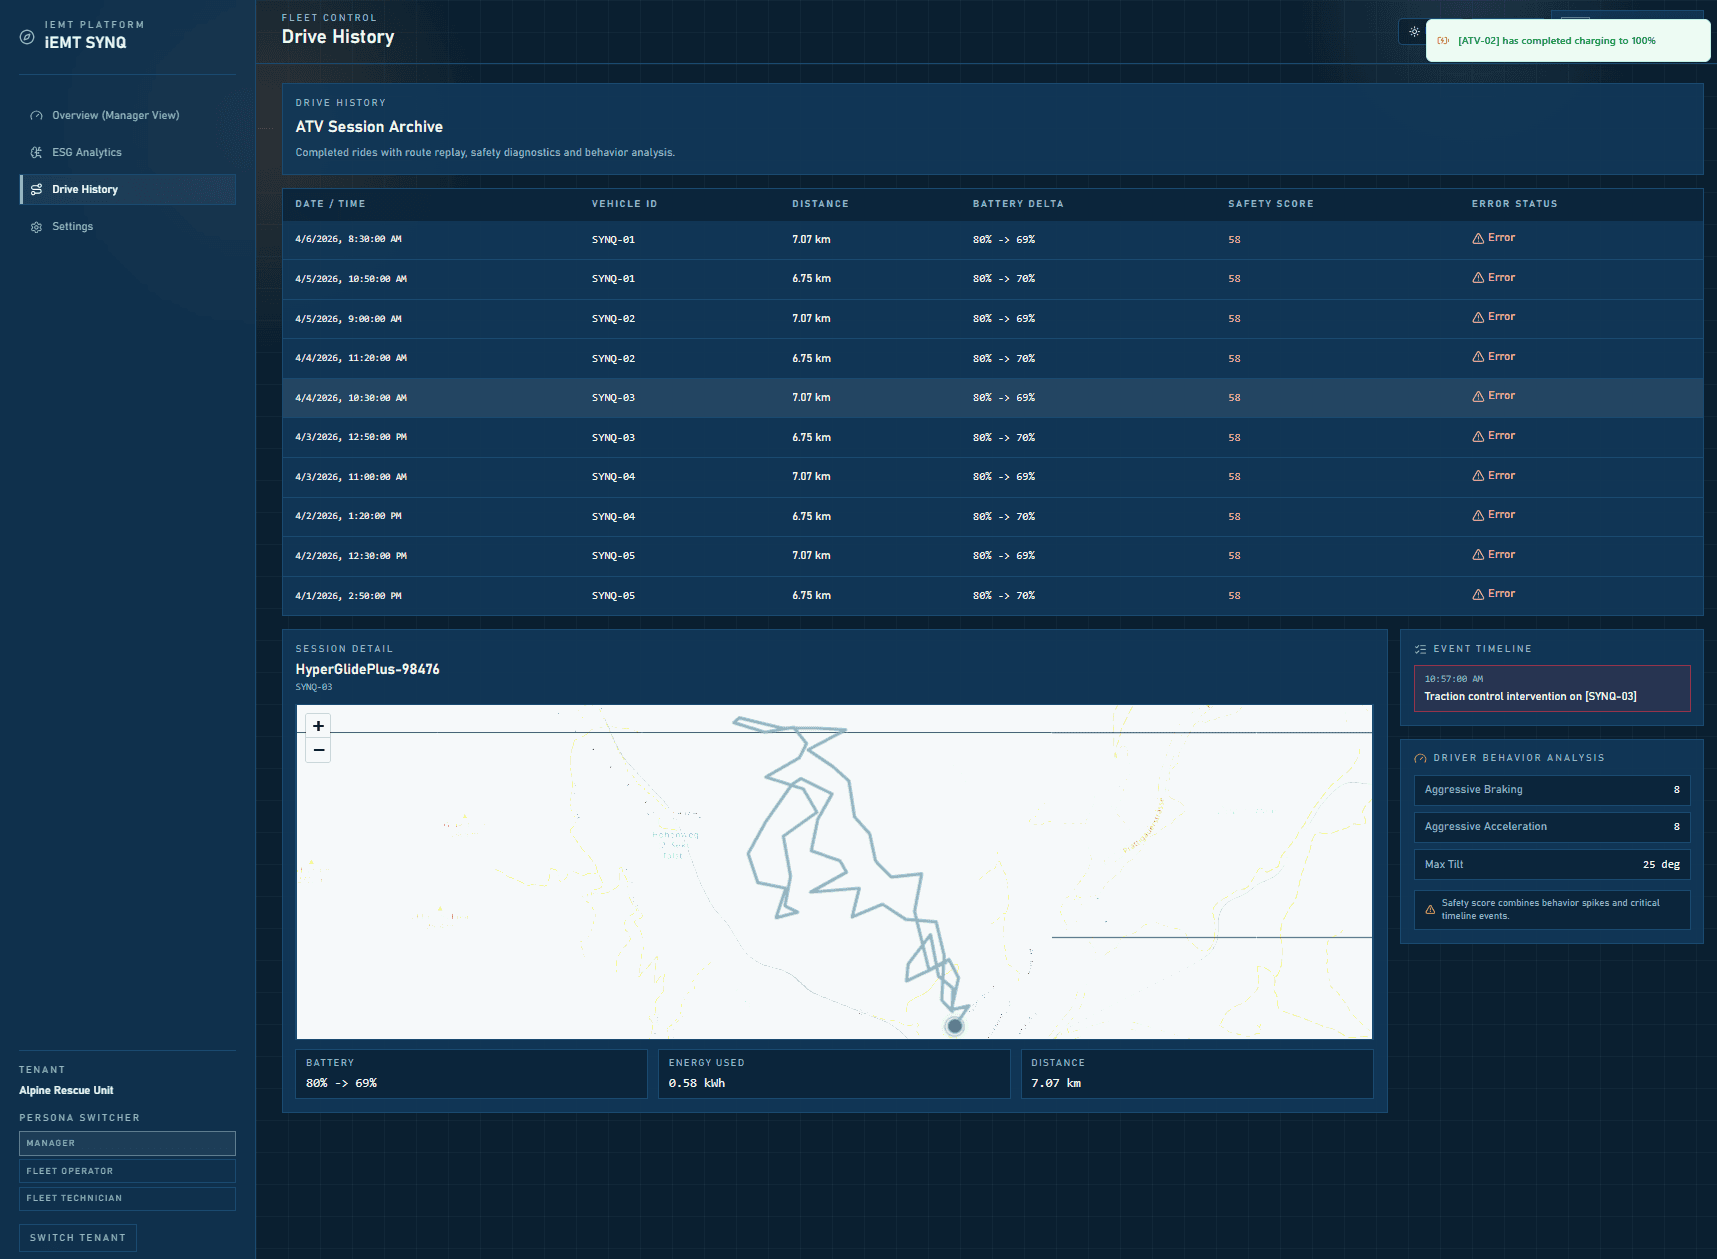Switch persona to Fleet Operator
The width and height of the screenshot is (1717, 1259).
click(x=127, y=1171)
